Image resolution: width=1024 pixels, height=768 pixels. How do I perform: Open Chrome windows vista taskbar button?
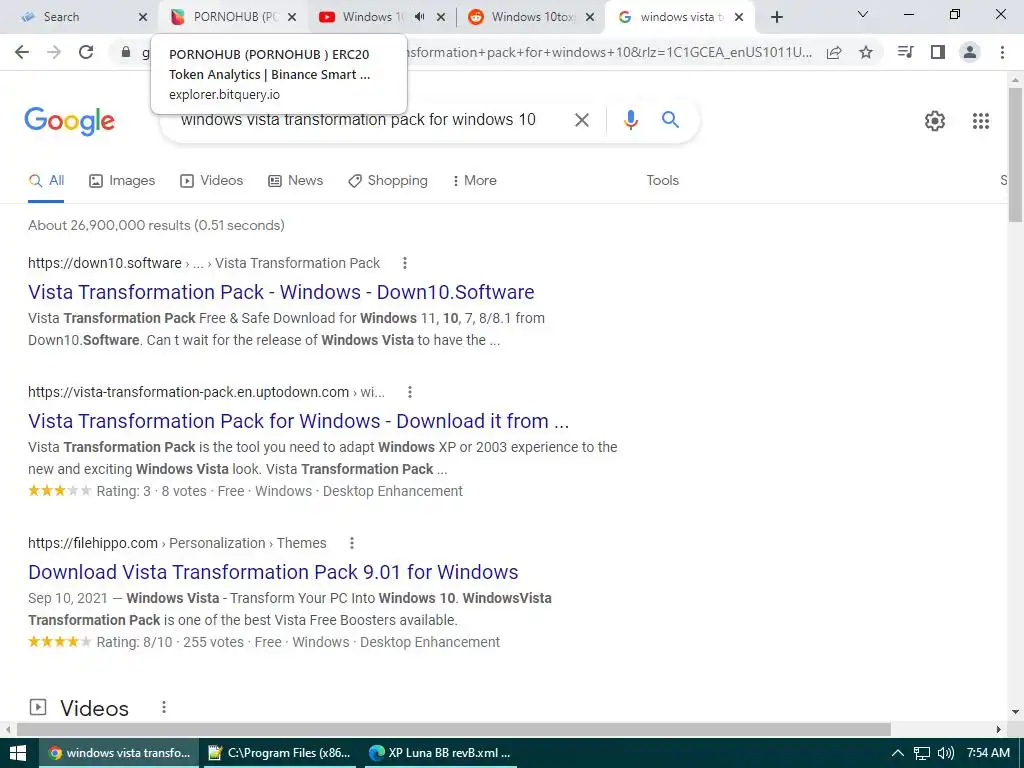120,753
